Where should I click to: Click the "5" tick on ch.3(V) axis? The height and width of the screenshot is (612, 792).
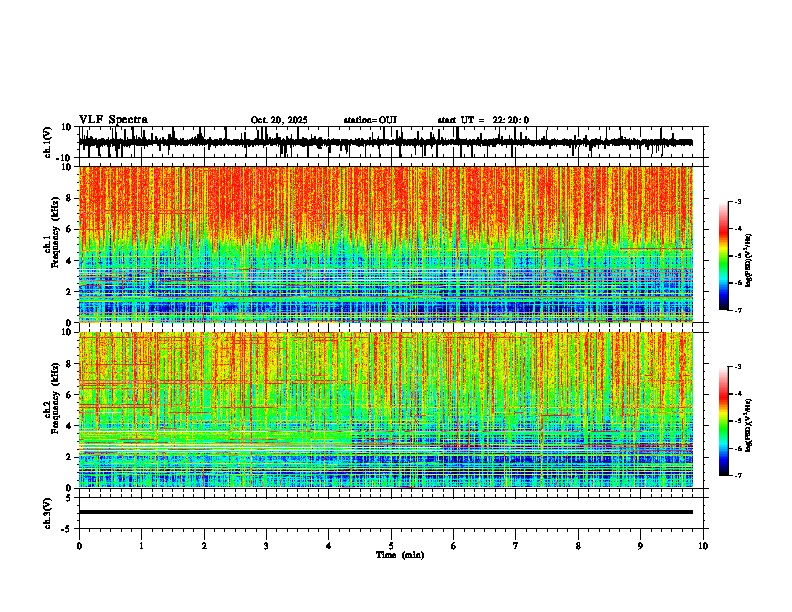[69, 498]
